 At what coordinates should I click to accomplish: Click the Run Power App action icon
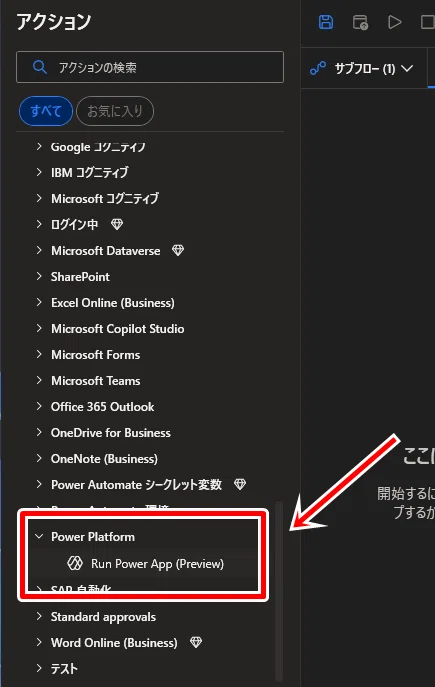click(75, 563)
